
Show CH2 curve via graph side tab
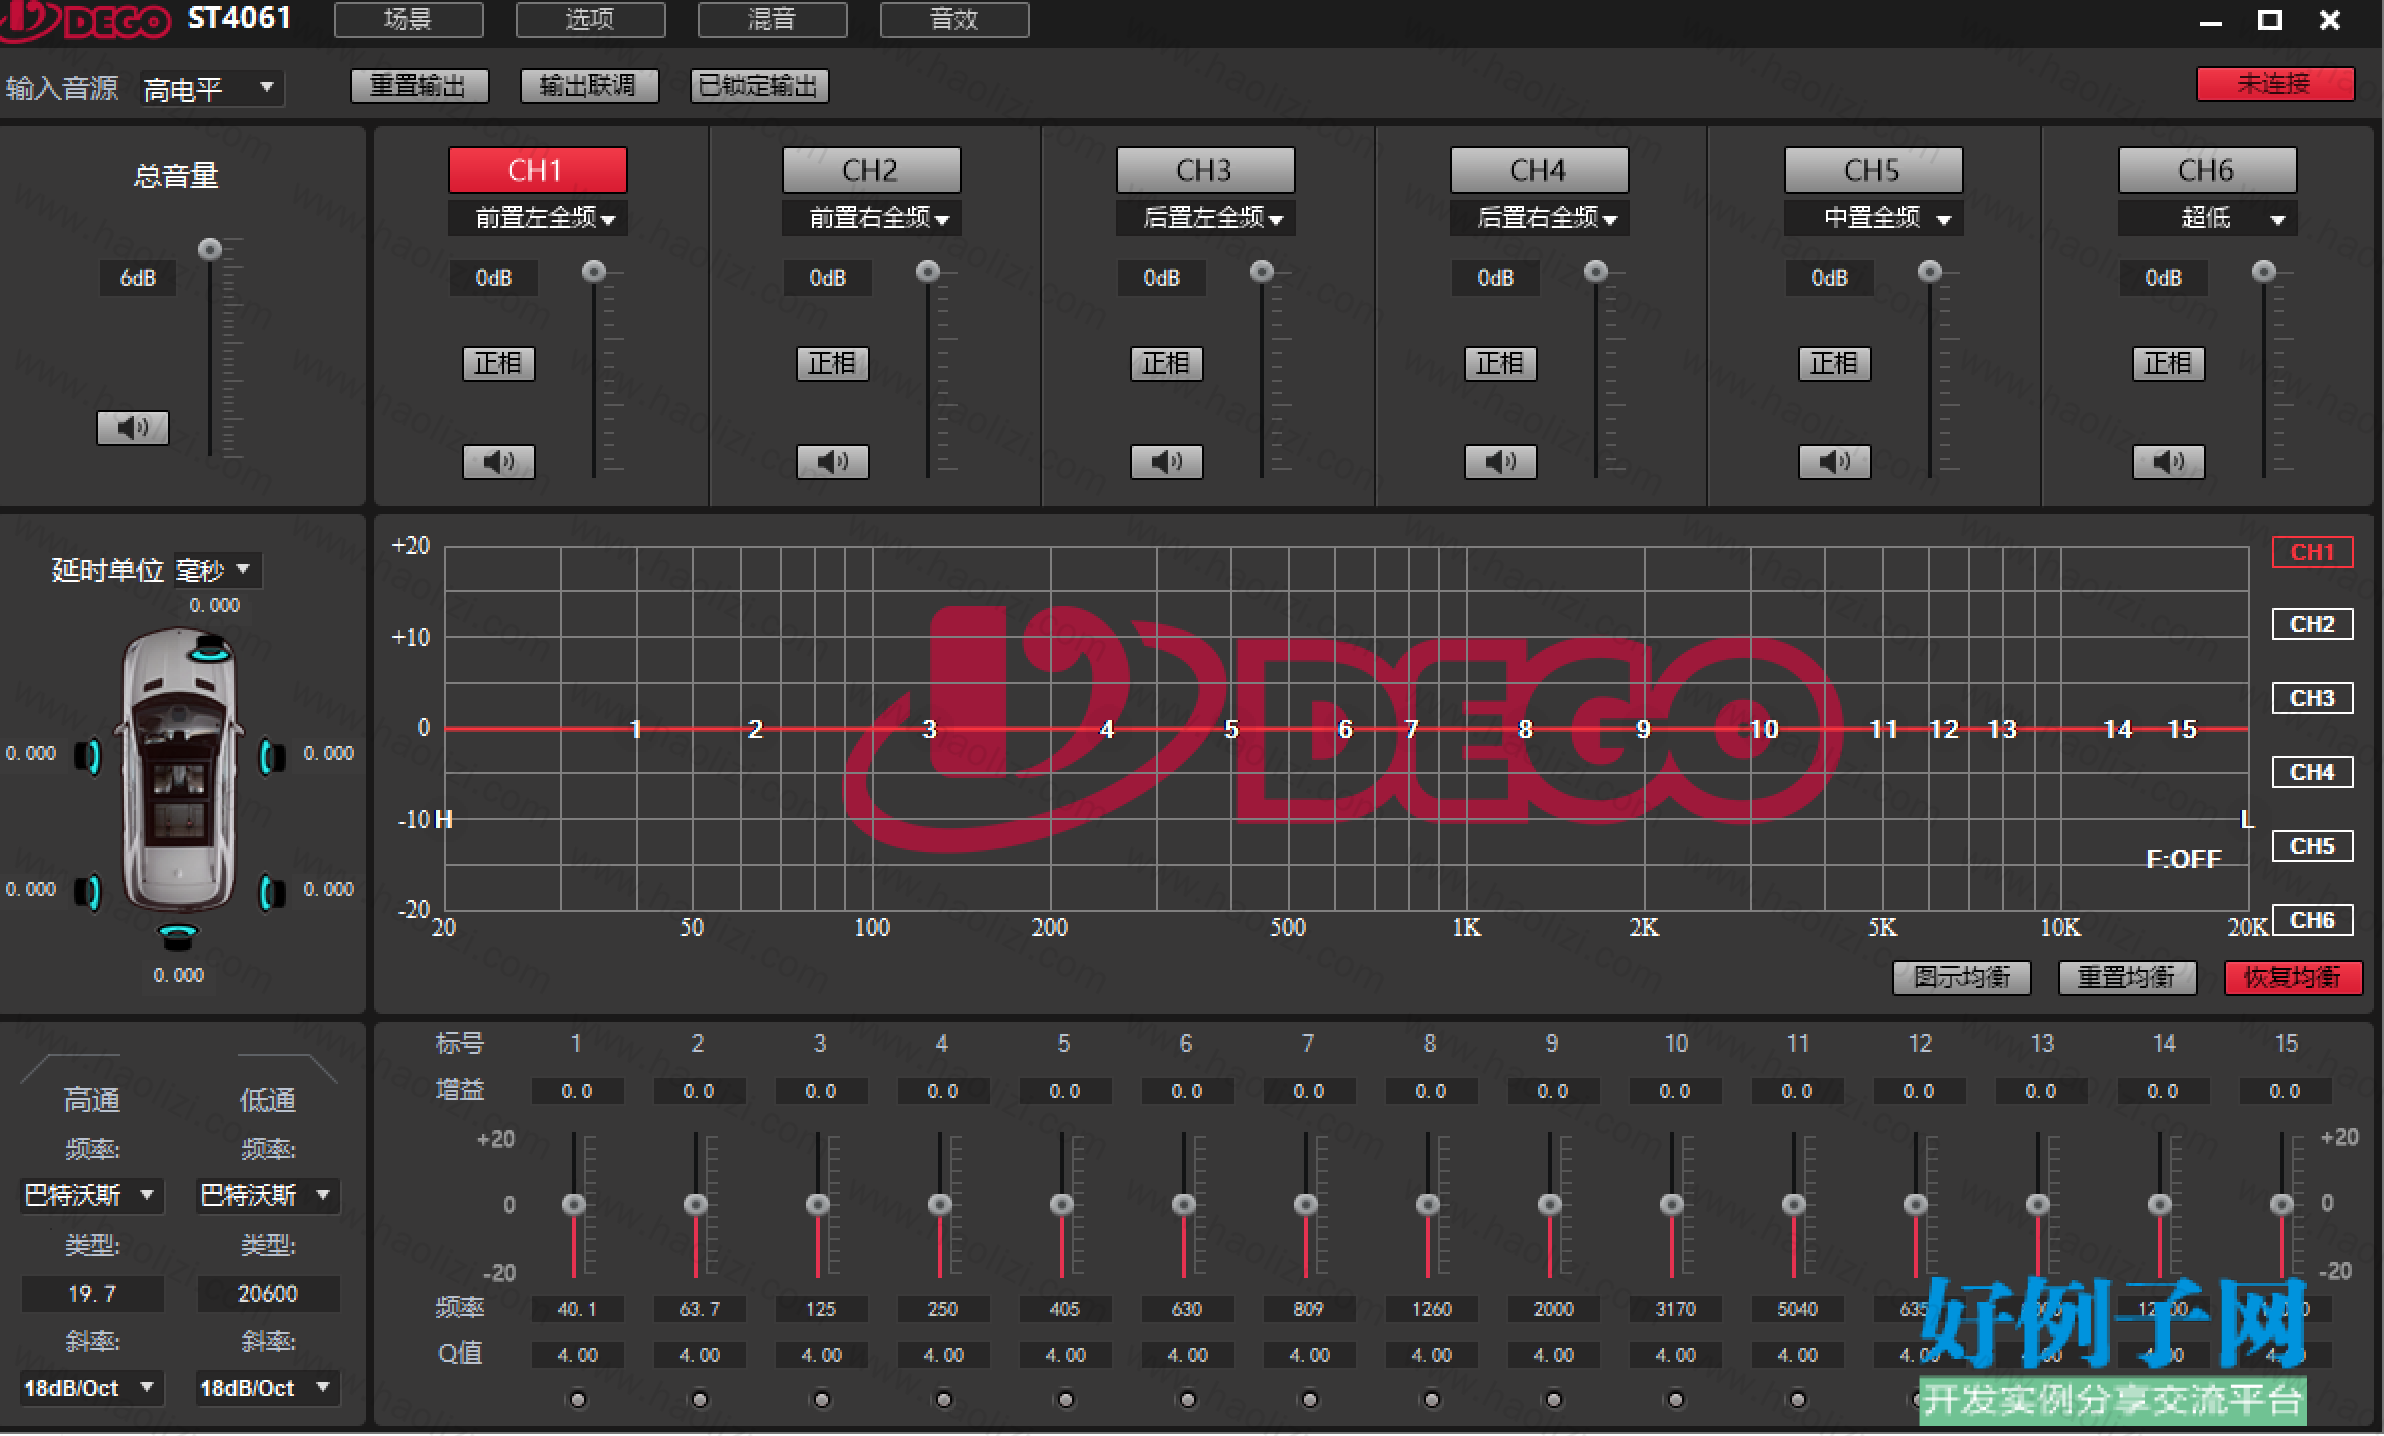(x=2313, y=624)
